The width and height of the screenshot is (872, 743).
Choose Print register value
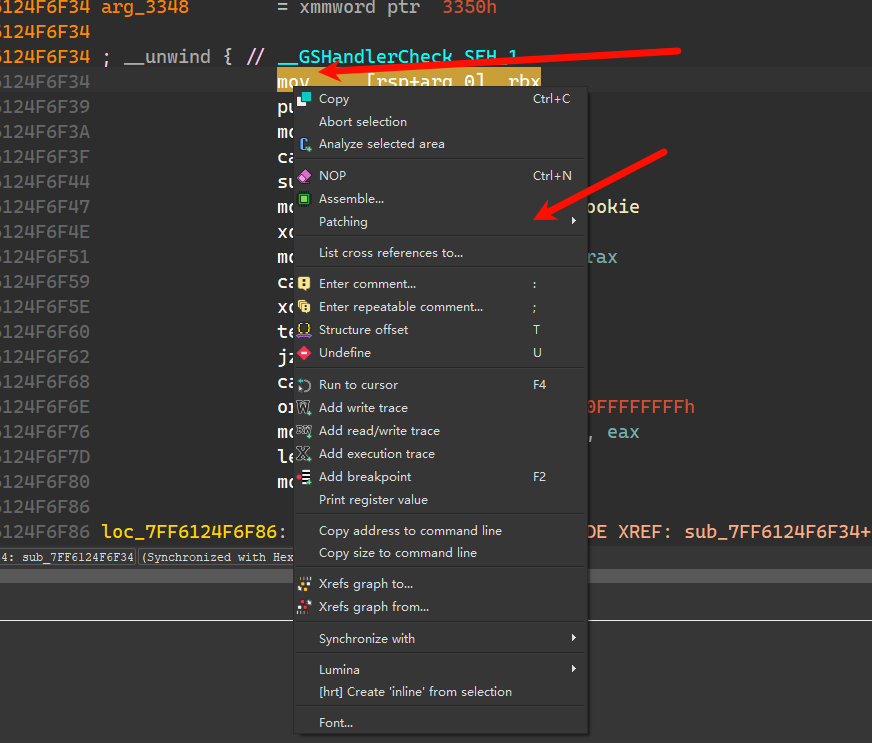click(x=440, y=500)
